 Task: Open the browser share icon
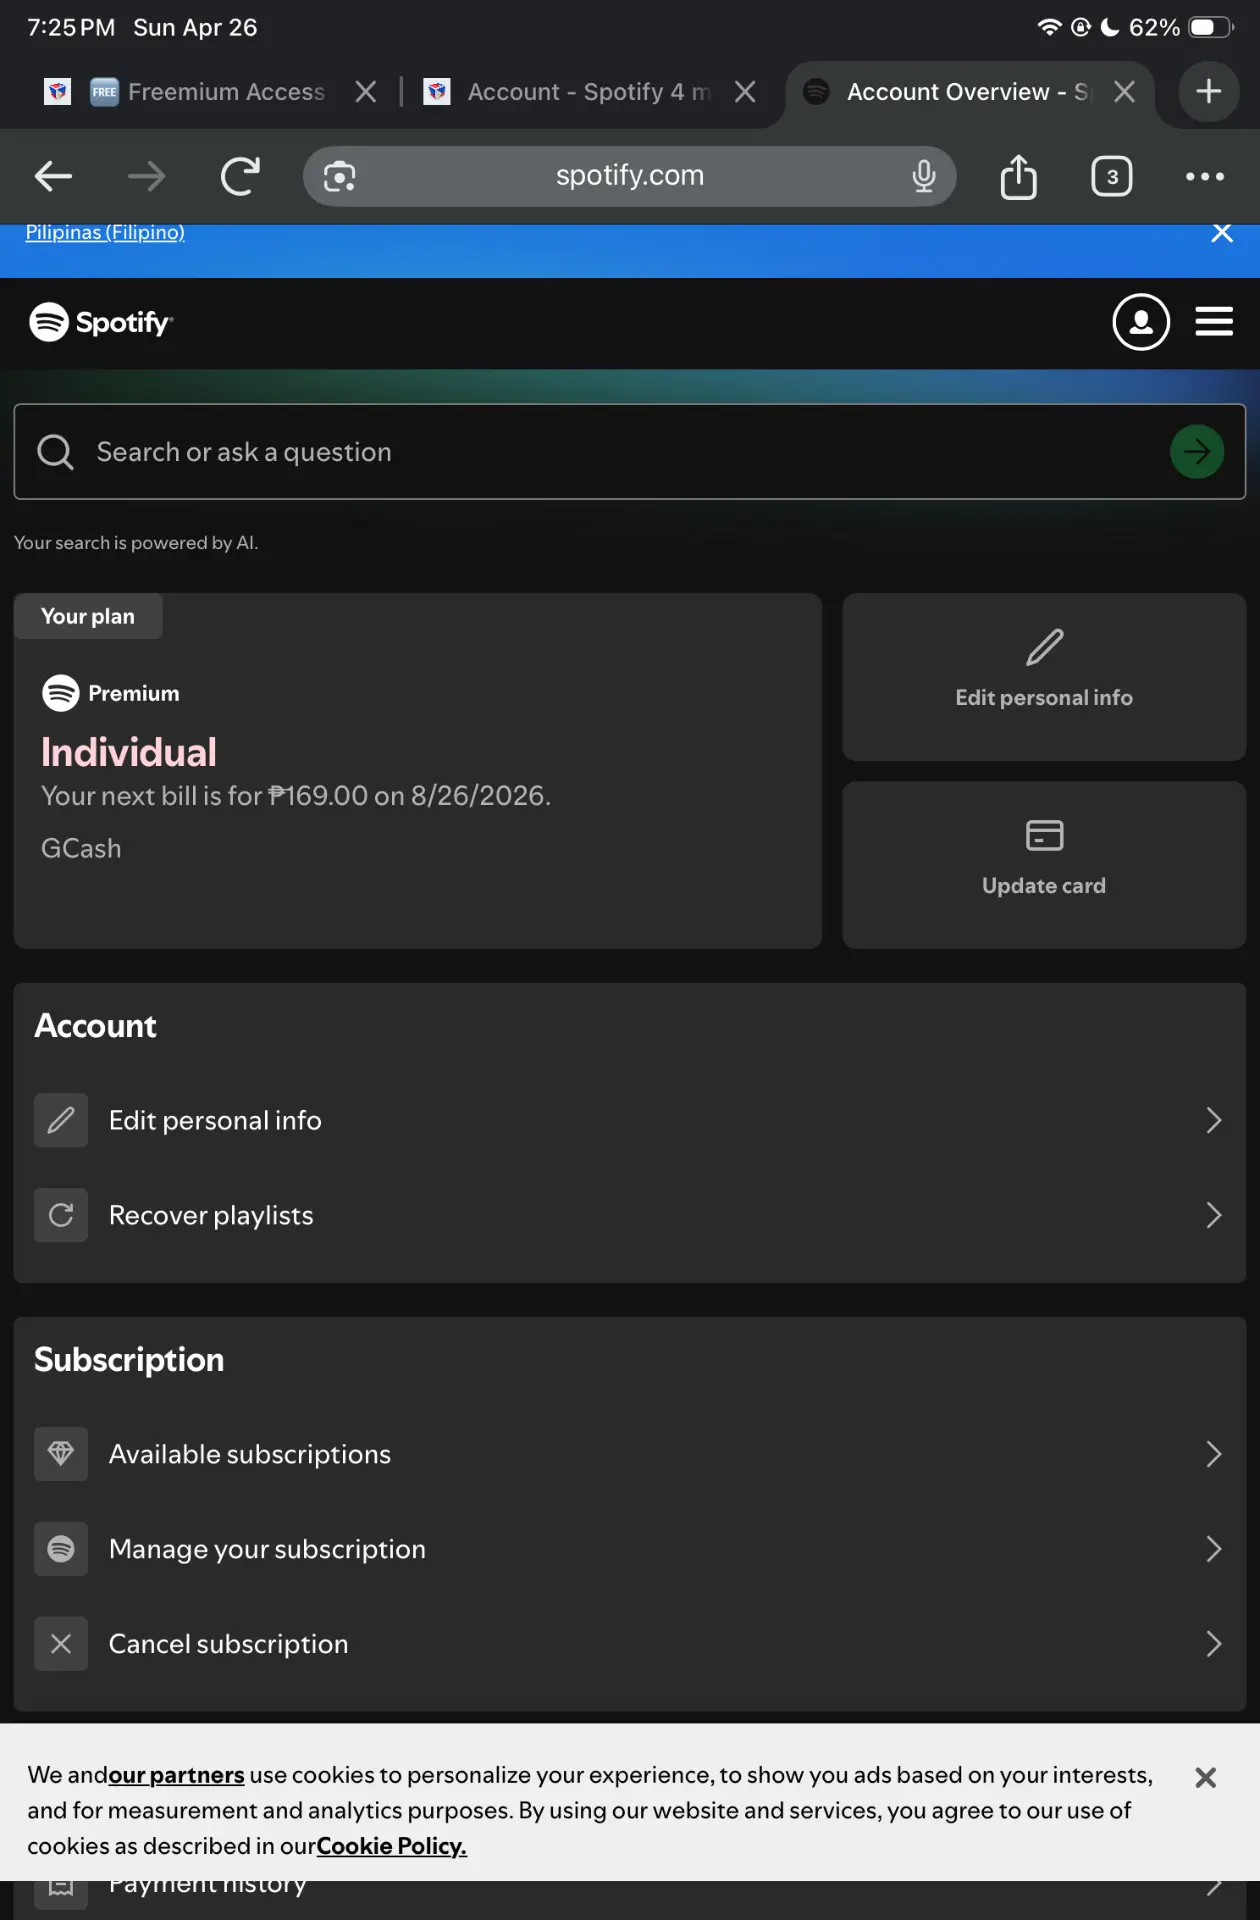(x=1018, y=177)
